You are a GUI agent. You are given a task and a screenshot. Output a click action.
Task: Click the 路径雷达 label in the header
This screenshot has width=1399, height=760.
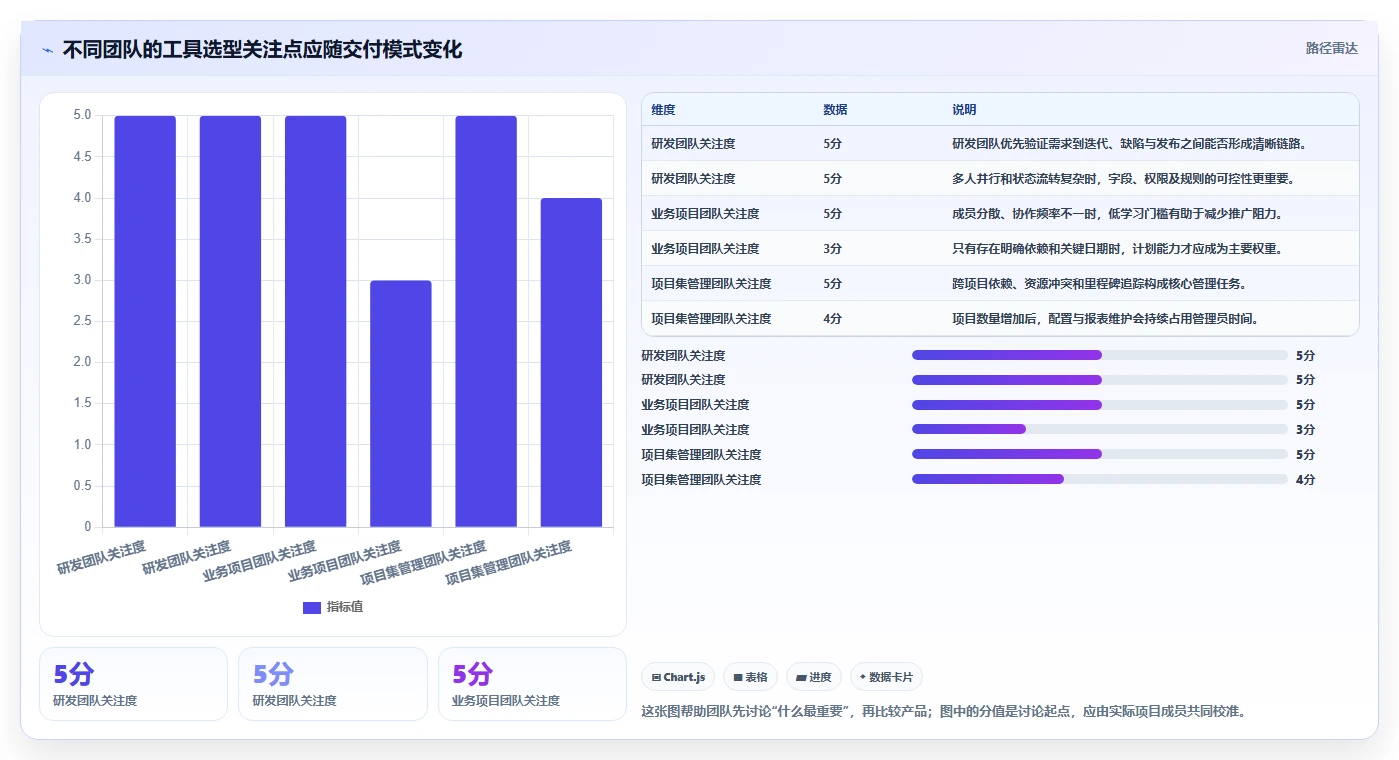pos(1332,48)
